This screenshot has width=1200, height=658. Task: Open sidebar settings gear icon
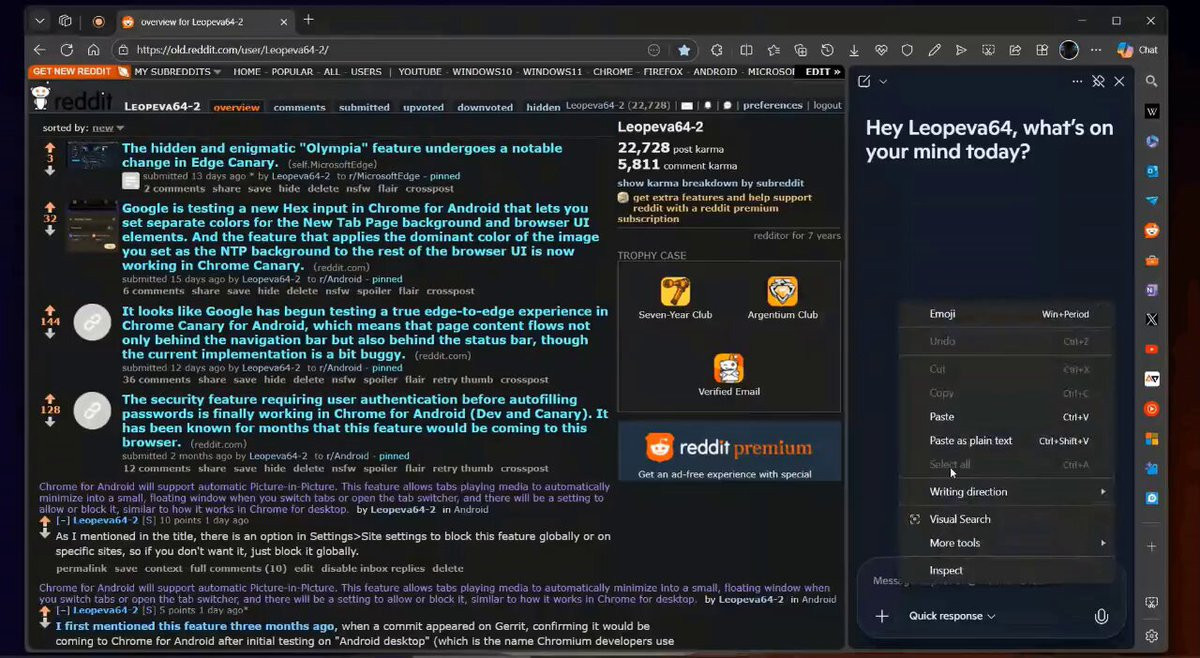coord(1152,636)
